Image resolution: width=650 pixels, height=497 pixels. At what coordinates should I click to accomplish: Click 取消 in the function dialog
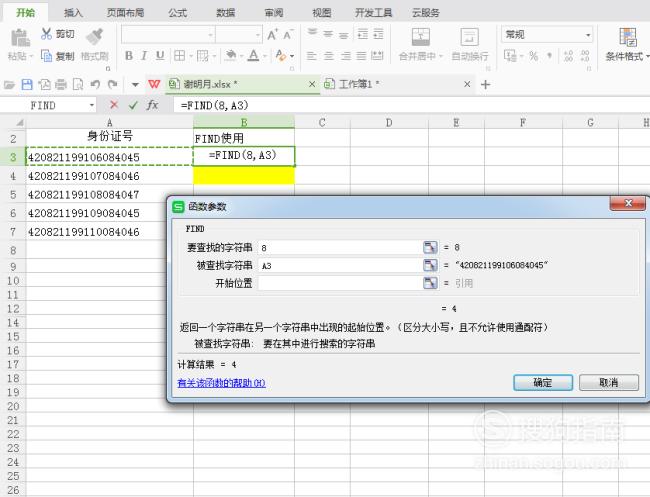coord(609,382)
